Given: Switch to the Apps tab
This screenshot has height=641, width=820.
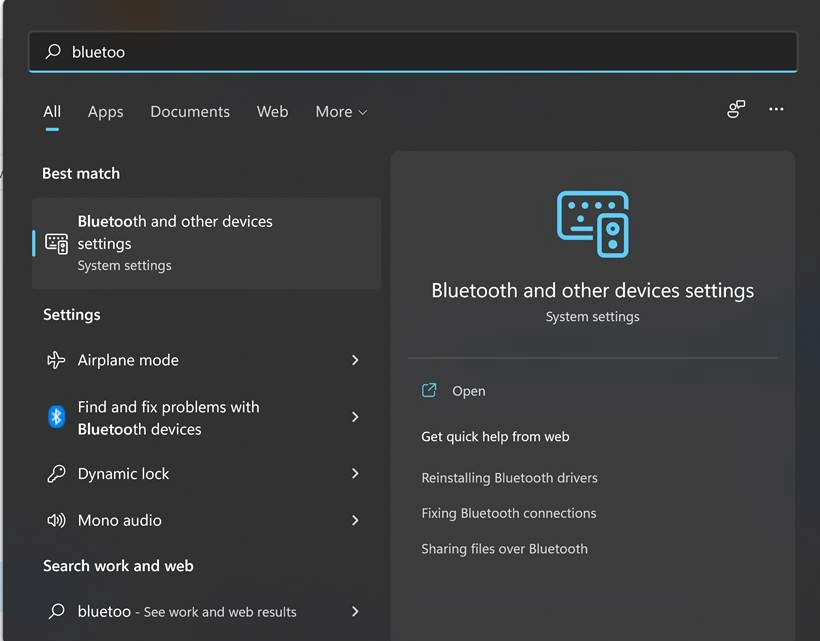Looking at the screenshot, I should click(106, 111).
